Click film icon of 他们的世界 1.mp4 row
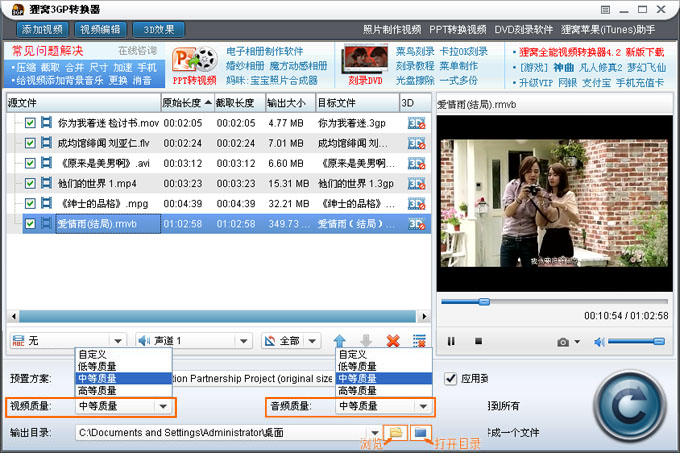Screen dimensions: 680x453 [x=46, y=183]
